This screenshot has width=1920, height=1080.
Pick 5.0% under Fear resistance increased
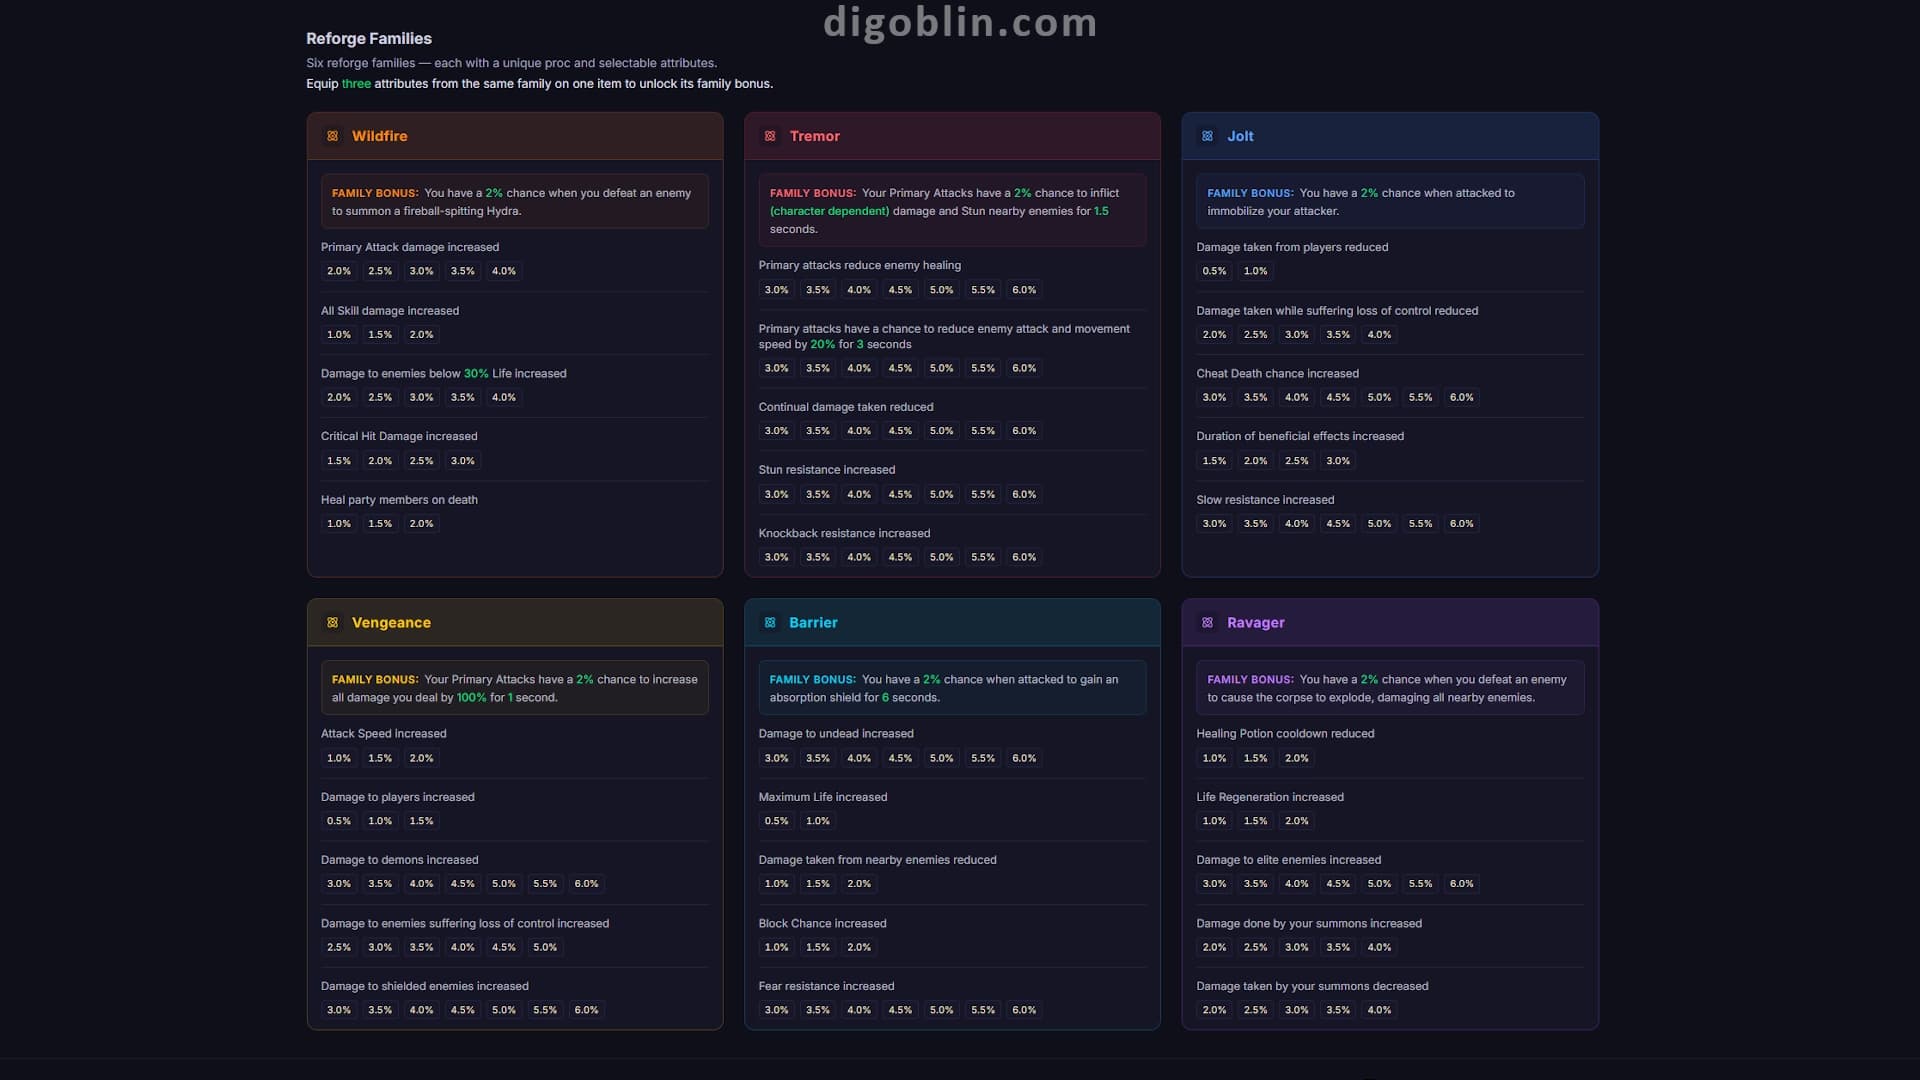tap(942, 1010)
